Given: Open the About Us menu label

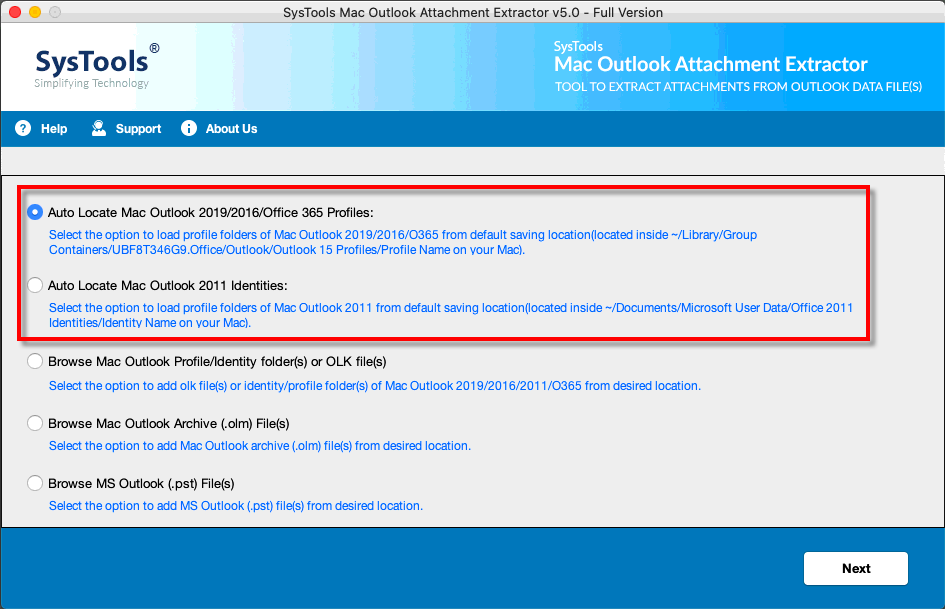Looking at the screenshot, I should tap(231, 128).
